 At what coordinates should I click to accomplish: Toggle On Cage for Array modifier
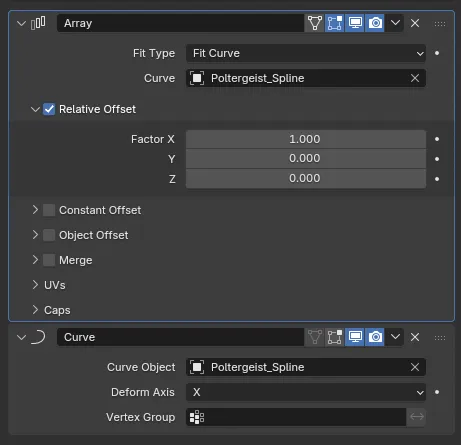pos(315,23)
